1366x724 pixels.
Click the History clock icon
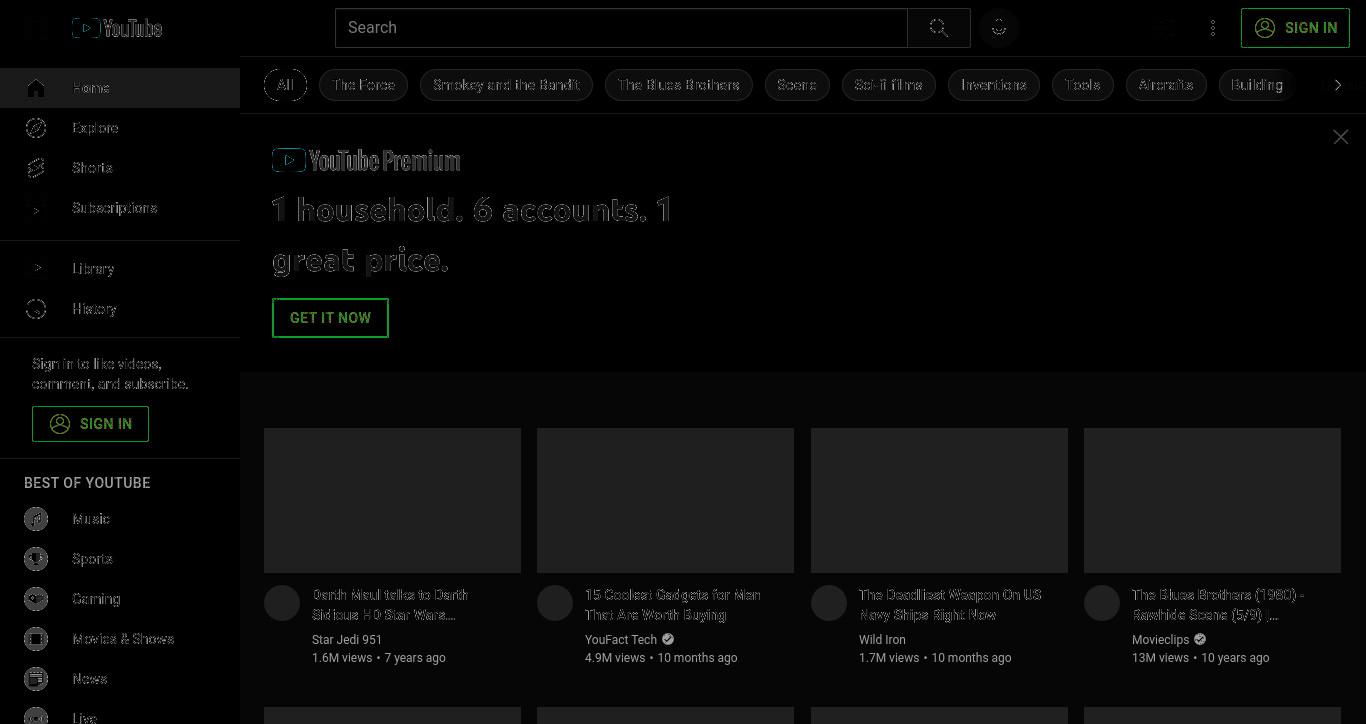[36, 309]
